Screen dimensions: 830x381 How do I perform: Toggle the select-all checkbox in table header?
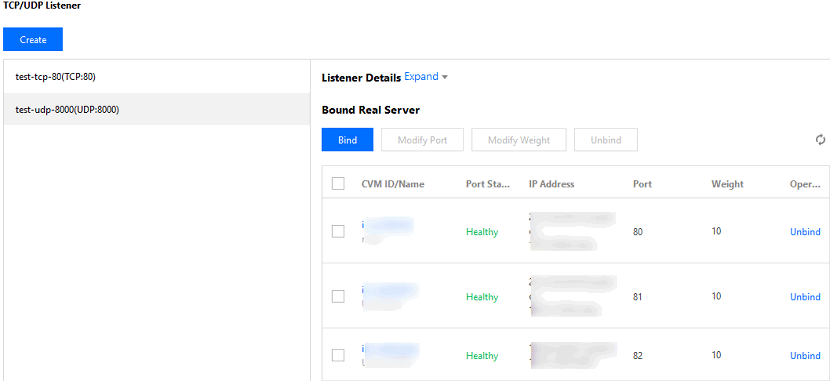(x=338, y=184)
